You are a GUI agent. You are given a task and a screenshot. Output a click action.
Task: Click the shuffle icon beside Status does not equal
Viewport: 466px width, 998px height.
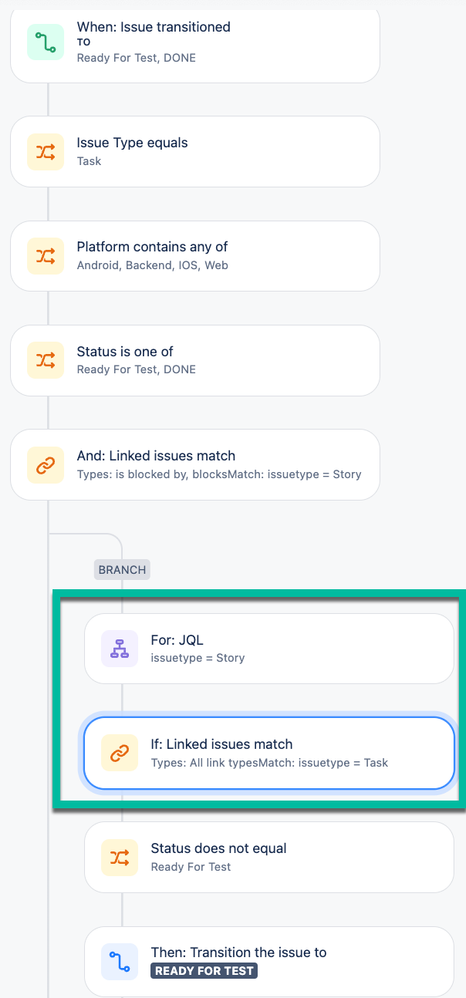click(120, 857)
